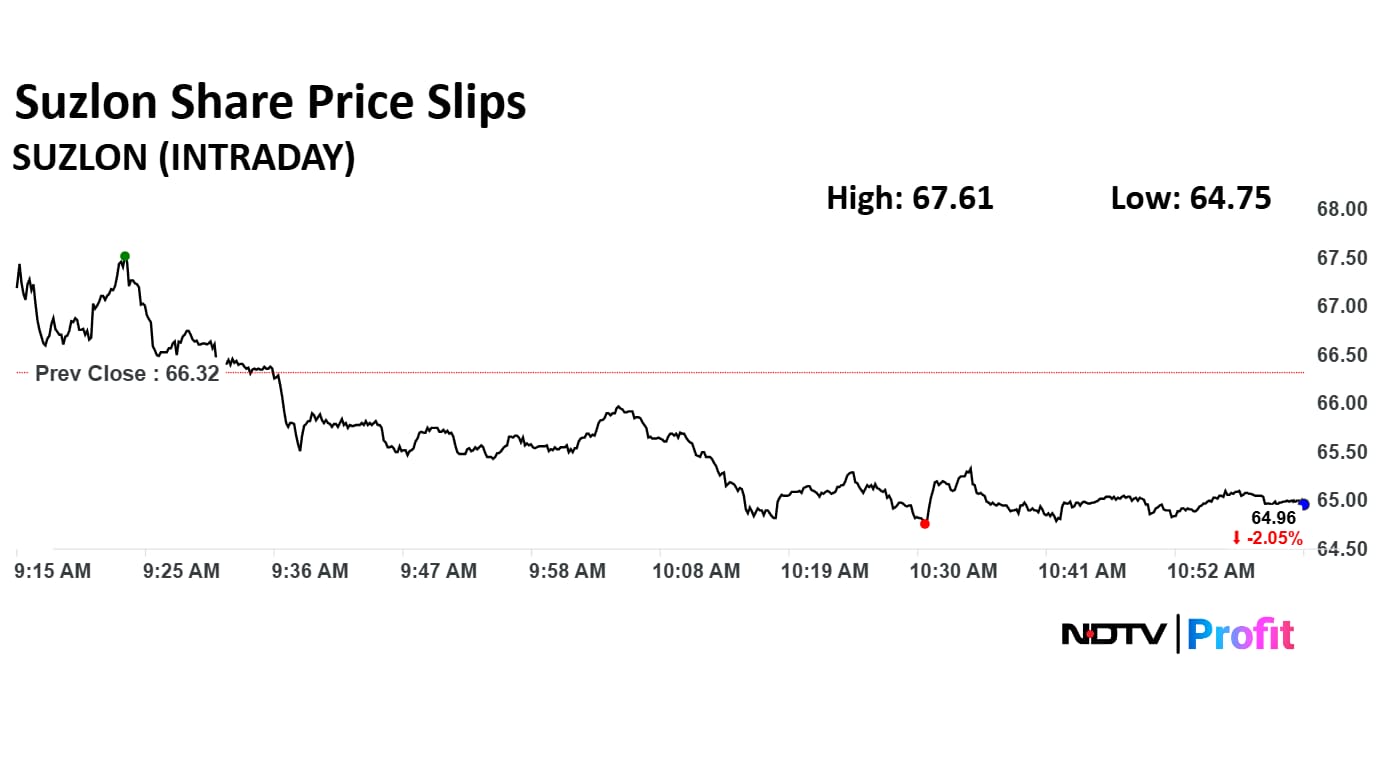Select the Prev Close : 66.32 label

point(127,374)
